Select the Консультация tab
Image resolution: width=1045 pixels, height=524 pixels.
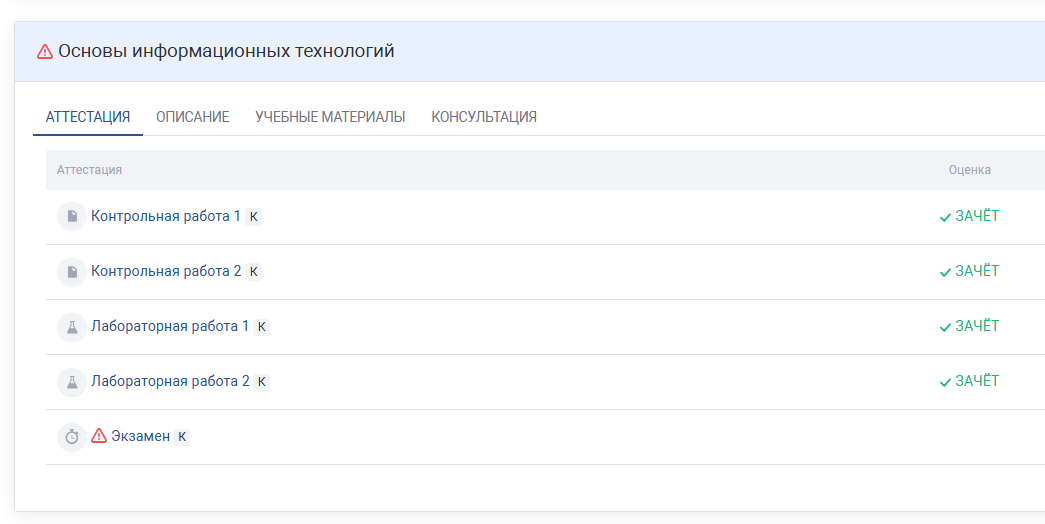point(484,117)
